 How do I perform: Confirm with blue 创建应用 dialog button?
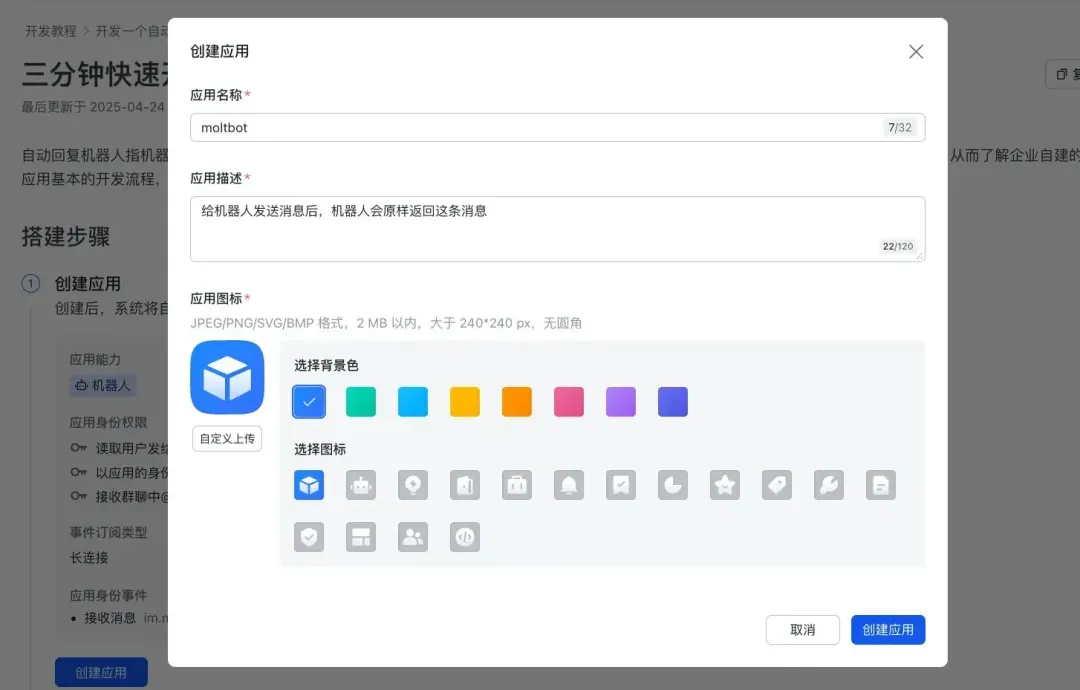[888, 630]
